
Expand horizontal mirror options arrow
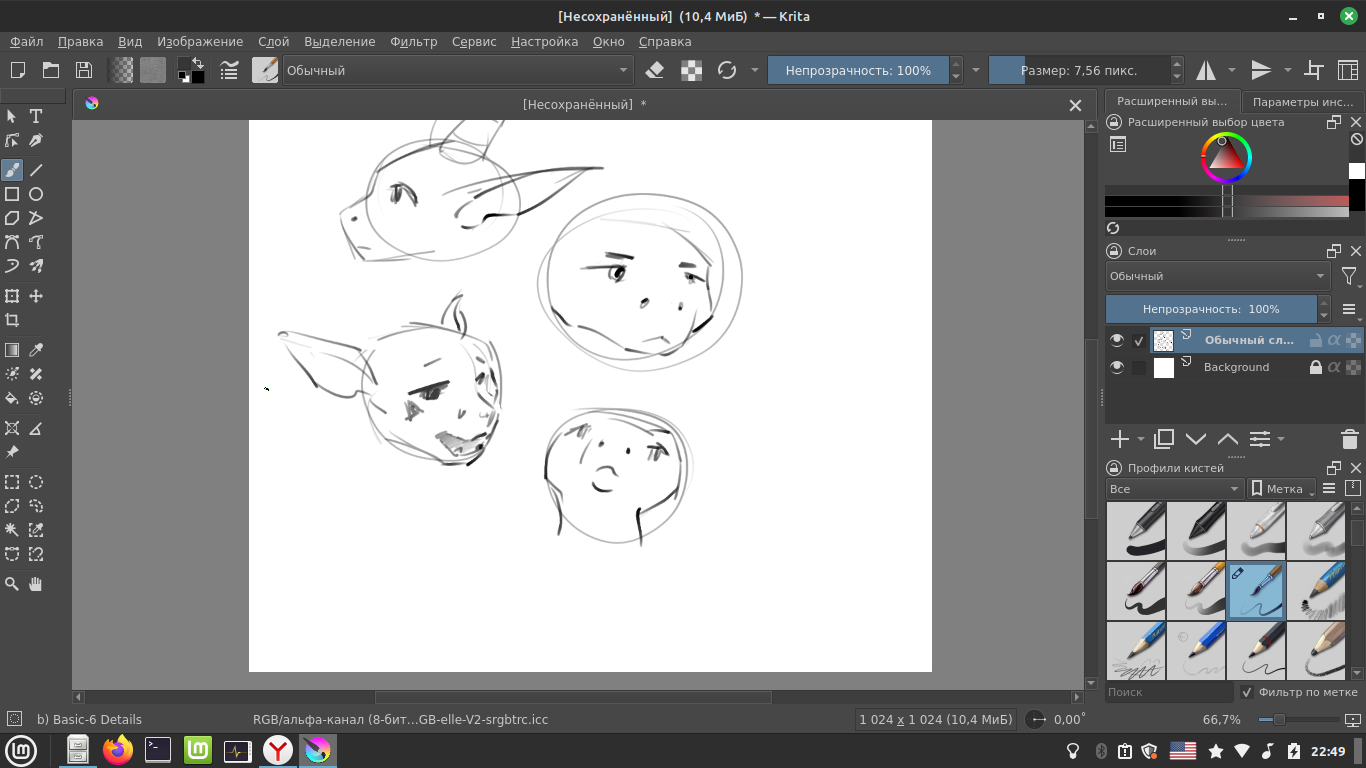1232,70
